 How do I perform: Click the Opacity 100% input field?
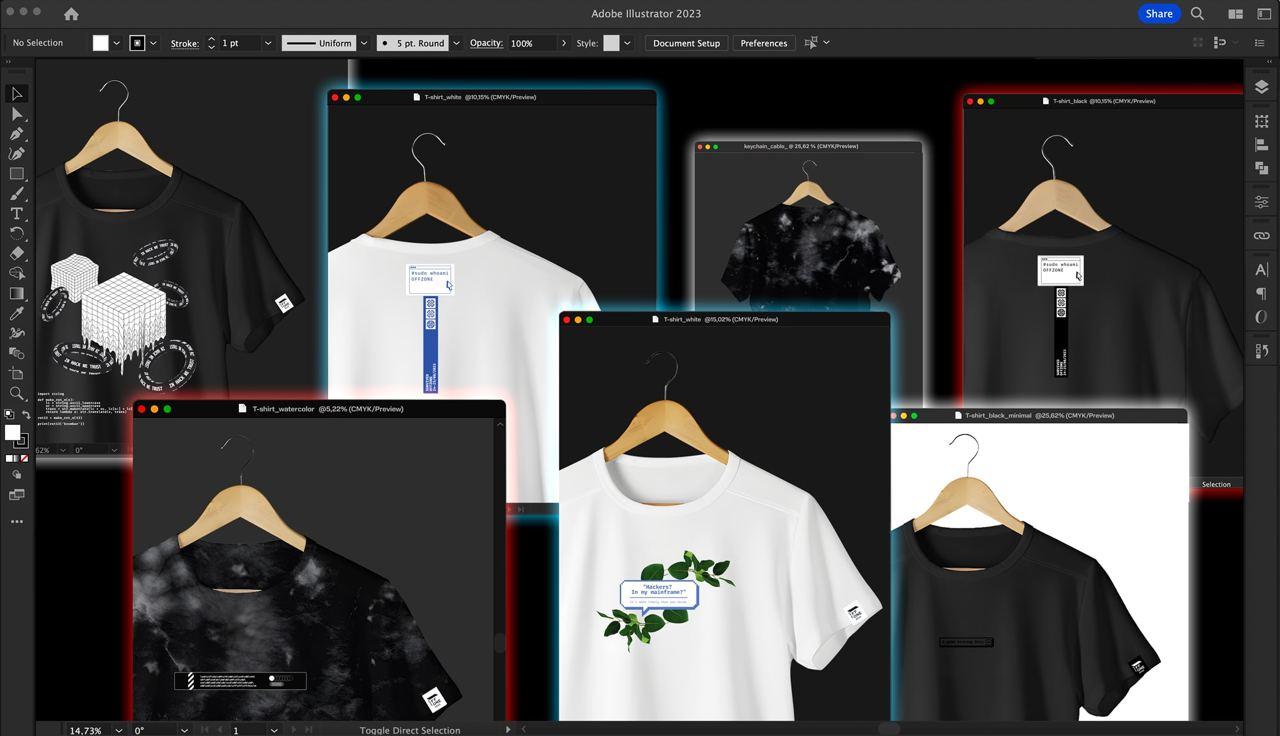pos(531,43)
